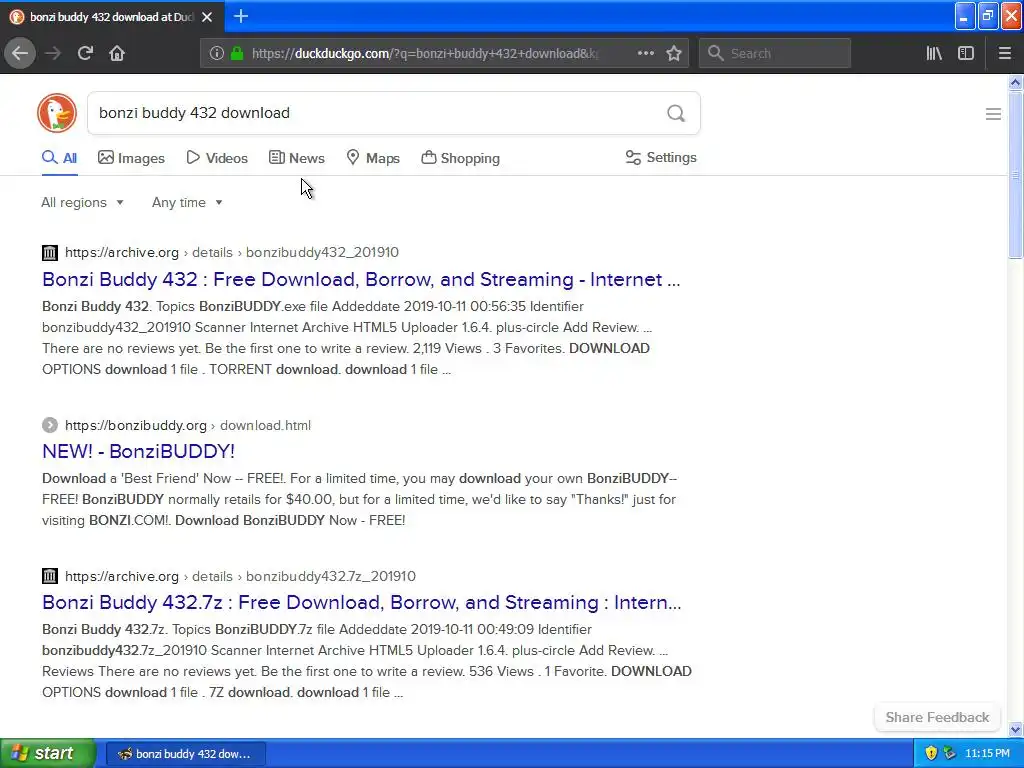Viewport: 1024px width, 768px height.
Task: Click the security shield tray icon
Action: (931, 753)
